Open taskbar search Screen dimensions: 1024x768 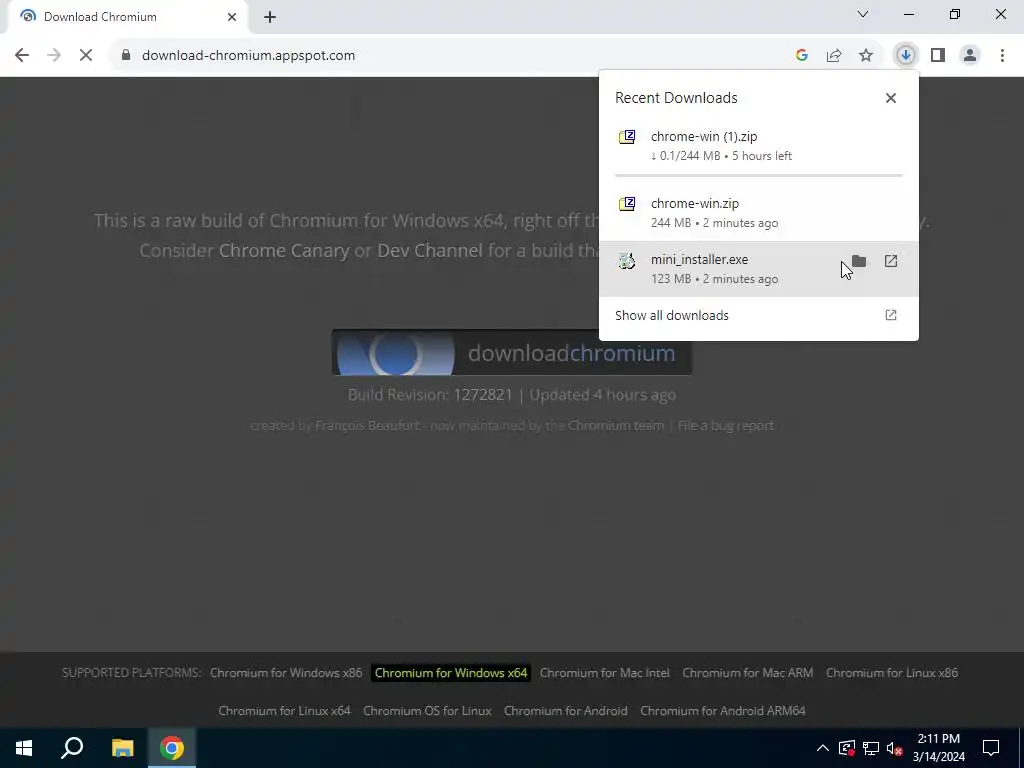[x=72, y=748]
